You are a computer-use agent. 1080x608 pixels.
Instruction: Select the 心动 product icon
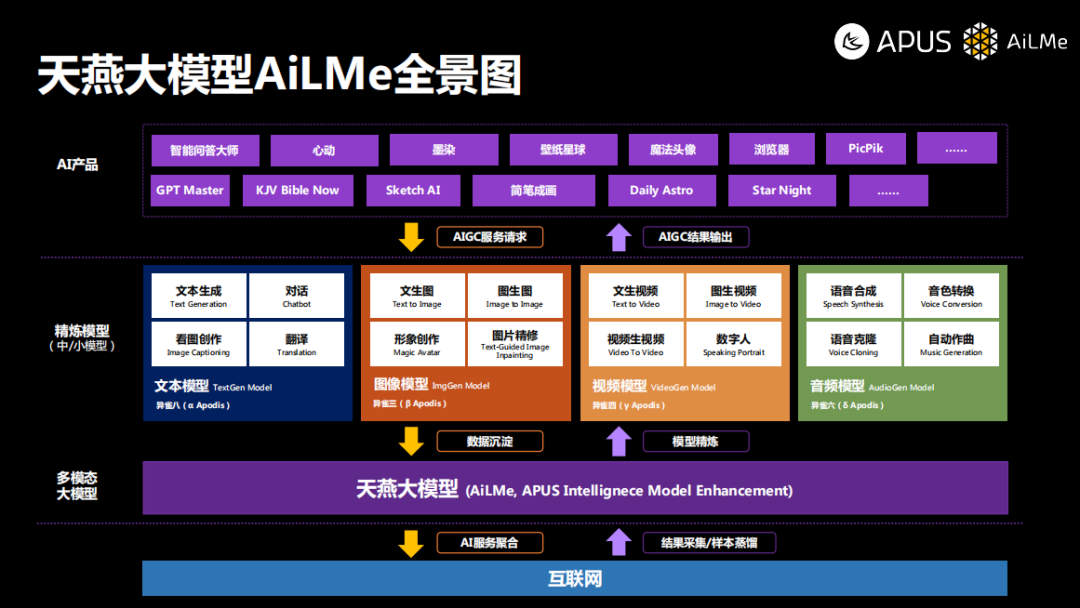[x=324, y=149]
